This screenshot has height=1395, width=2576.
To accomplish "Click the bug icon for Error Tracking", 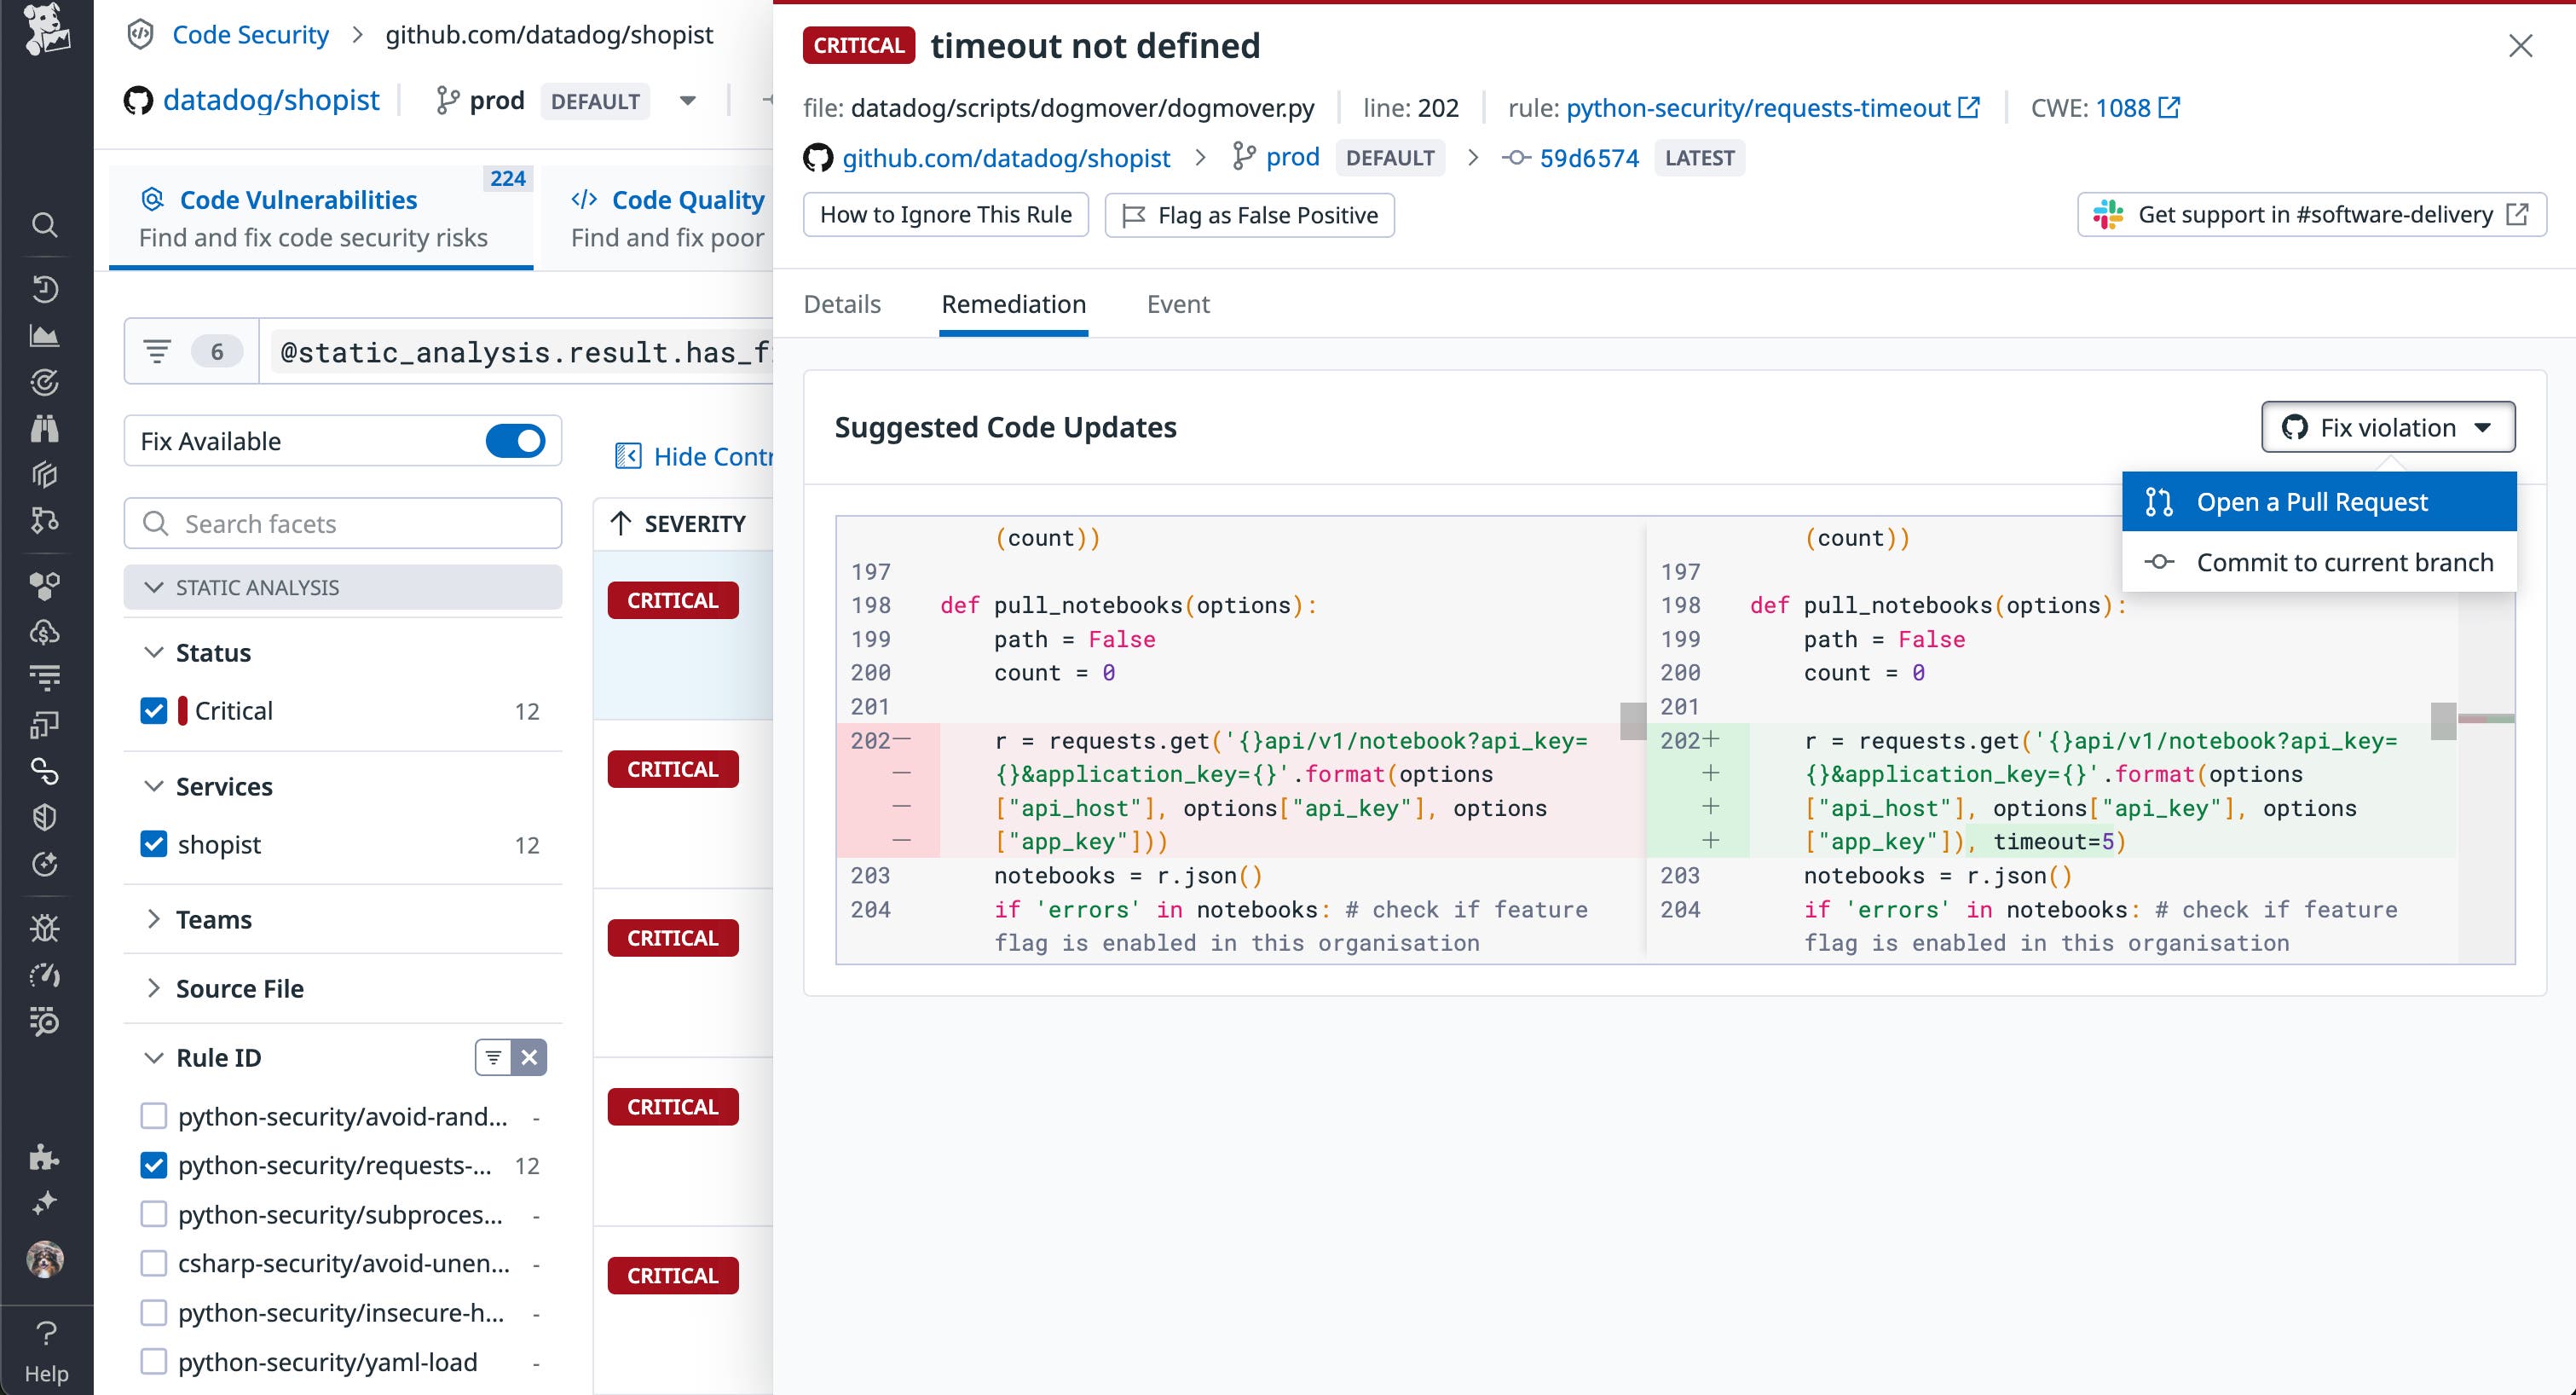I will (46, 927).
